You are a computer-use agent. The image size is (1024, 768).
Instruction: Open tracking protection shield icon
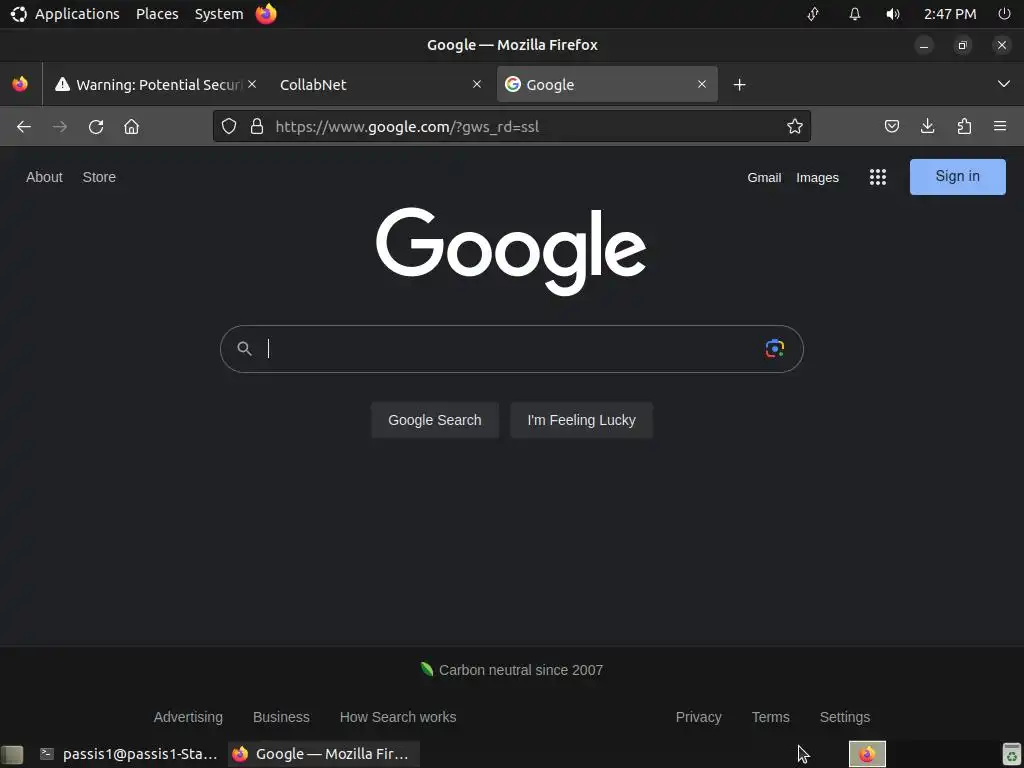point(229,126)
